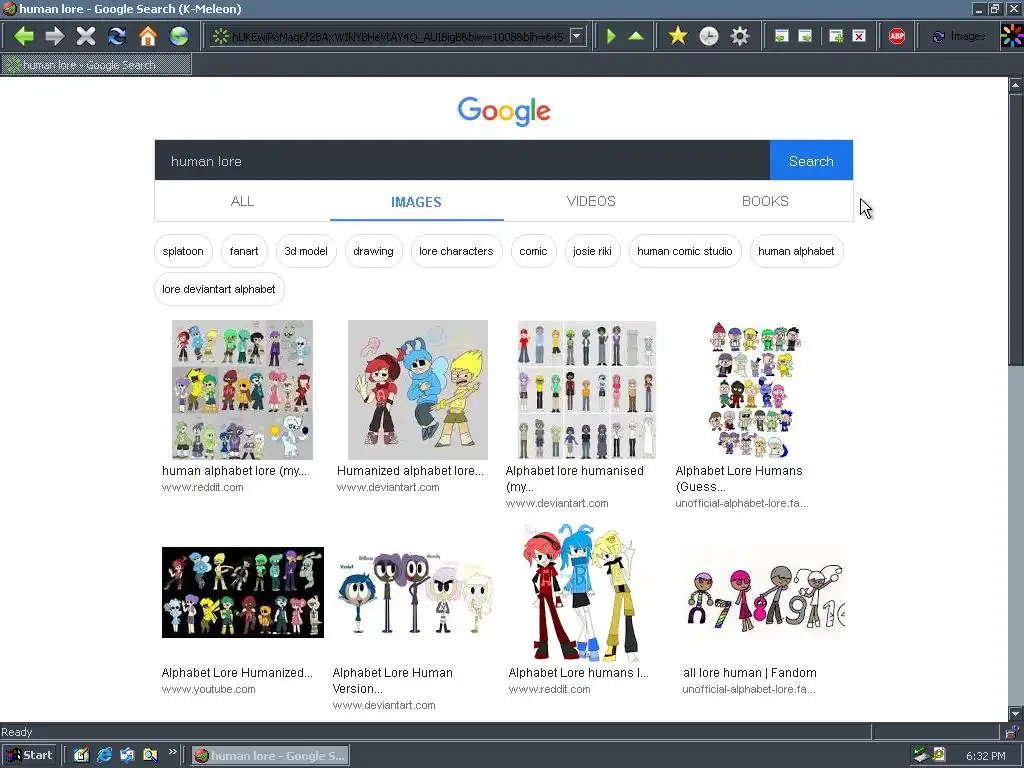Click the previous window toolbar icon

point(781,36)
